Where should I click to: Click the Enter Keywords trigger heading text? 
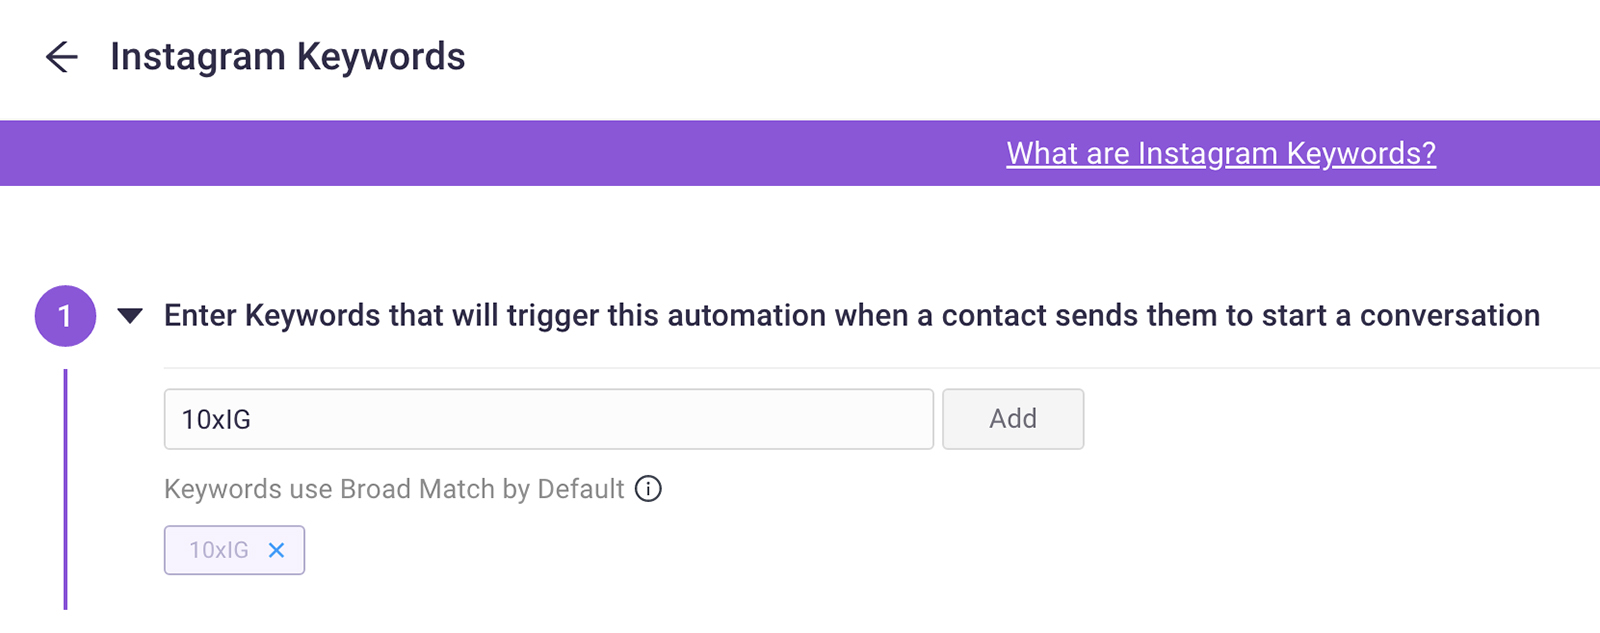click(x=851, y=316)
